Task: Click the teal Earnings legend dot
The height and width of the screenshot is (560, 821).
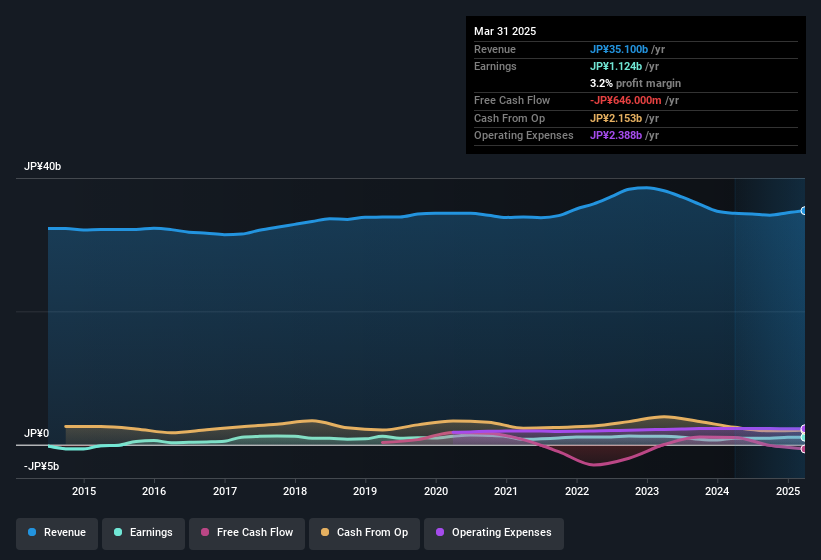Action: pos(118,532)
